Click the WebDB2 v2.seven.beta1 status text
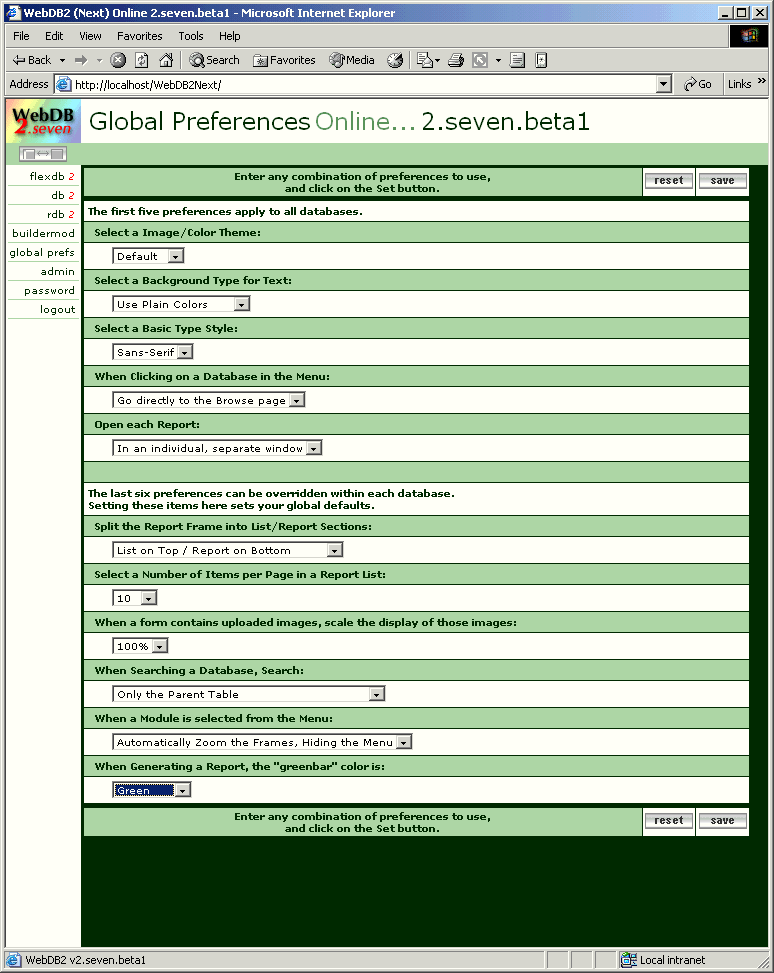The image size is (774, 973). [x=86, y=960]
